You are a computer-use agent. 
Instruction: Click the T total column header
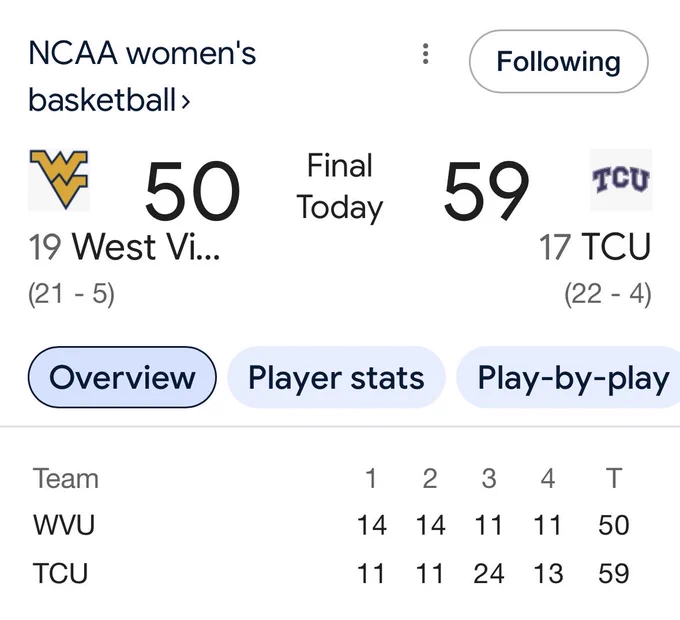(614, 478)
